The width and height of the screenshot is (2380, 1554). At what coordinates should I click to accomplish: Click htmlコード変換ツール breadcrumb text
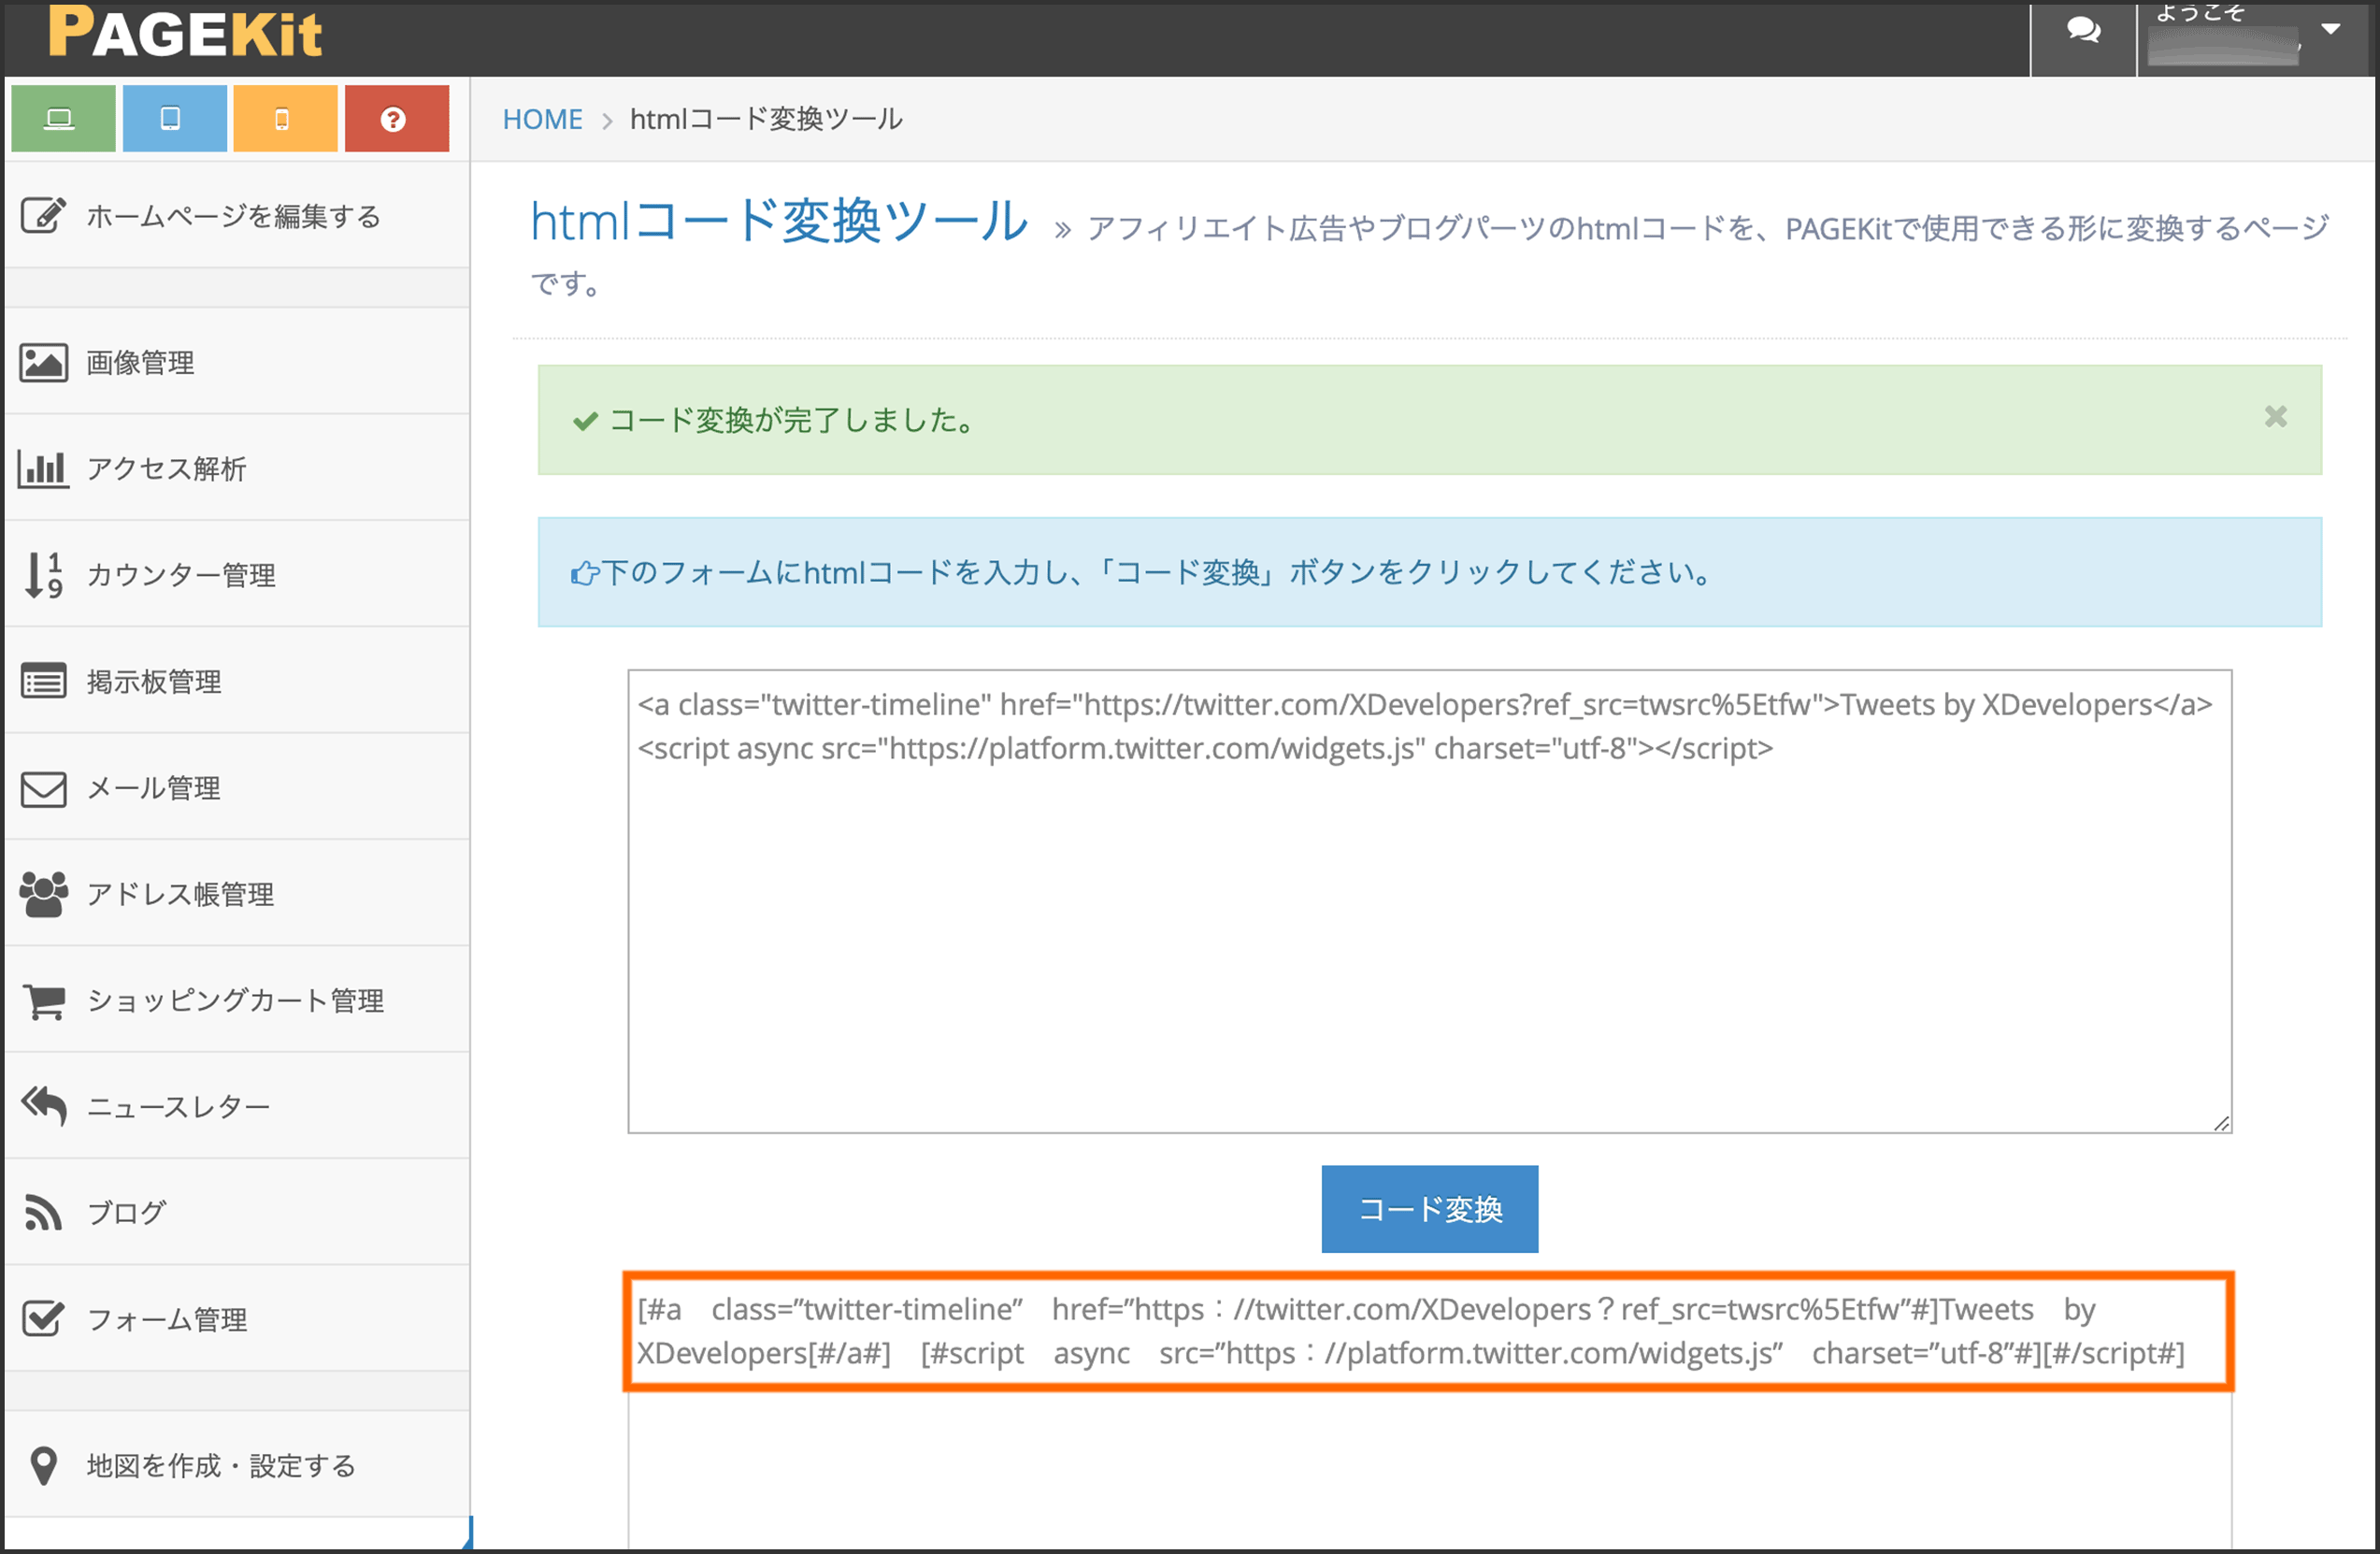tap(767, 119)
